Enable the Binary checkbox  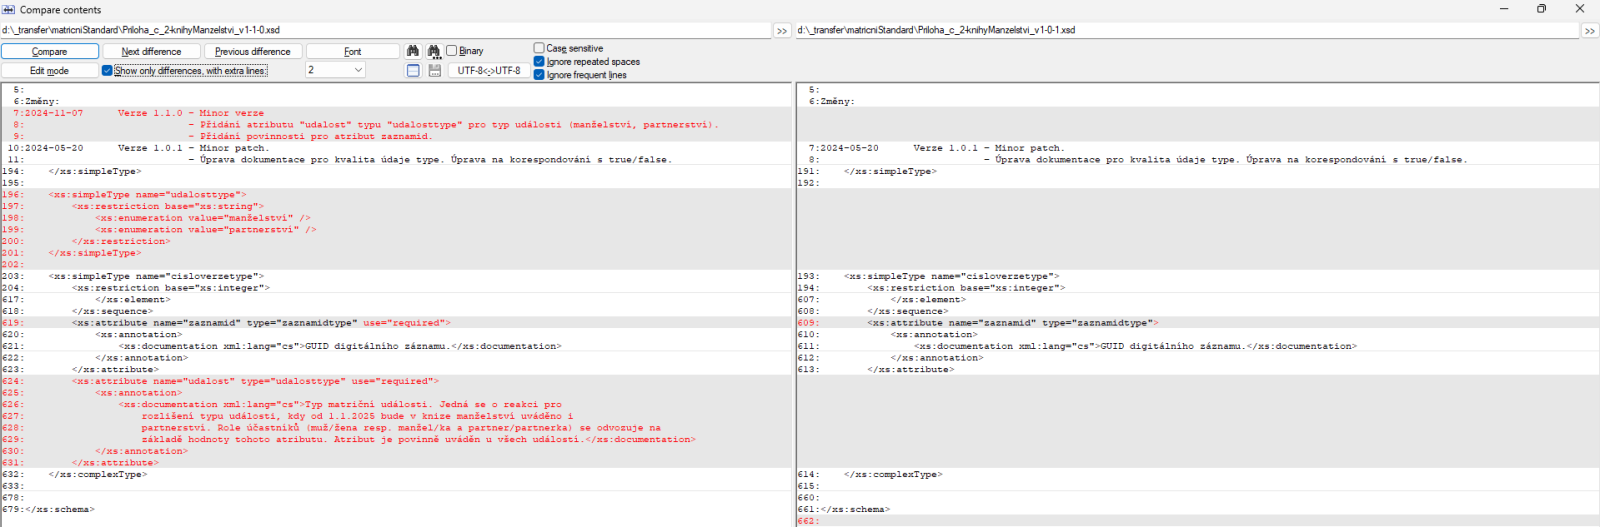point(452,51)
